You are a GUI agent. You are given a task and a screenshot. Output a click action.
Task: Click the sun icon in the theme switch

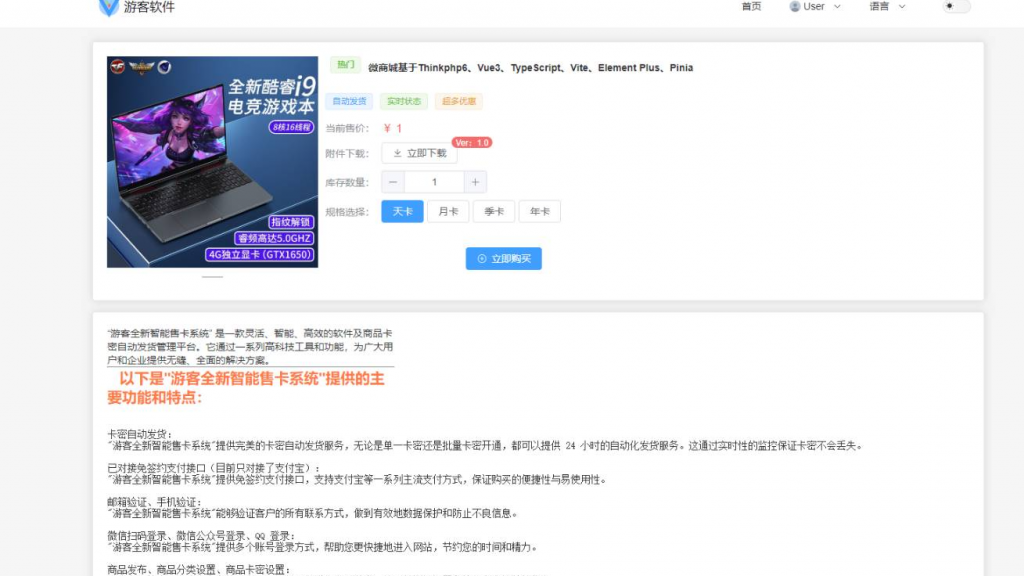tap(951, 6)
